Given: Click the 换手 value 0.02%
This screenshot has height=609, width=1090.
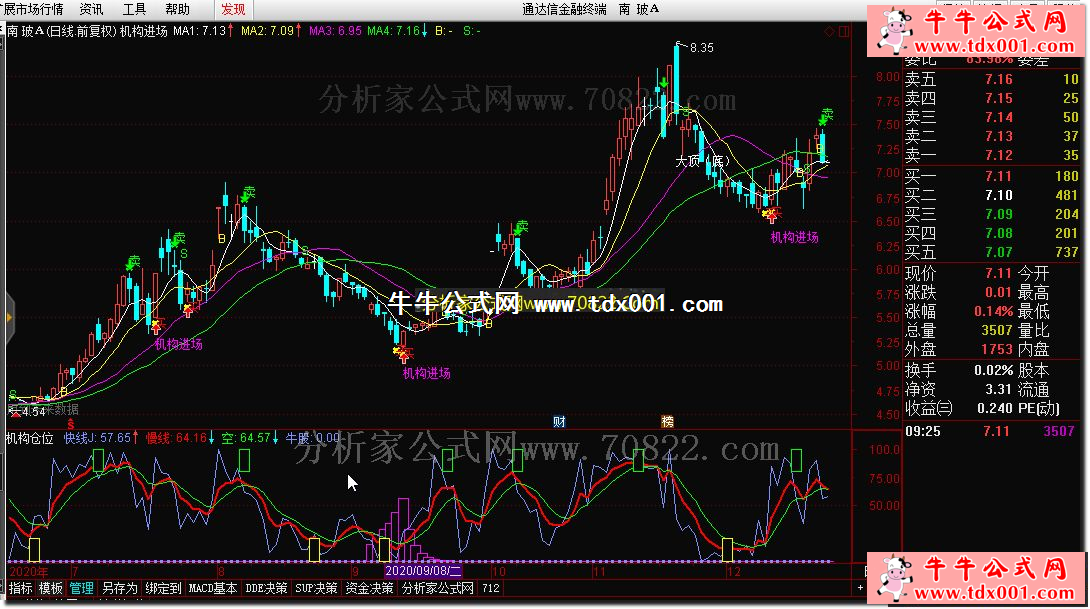Looking at the screenshot, I should 993,370.
